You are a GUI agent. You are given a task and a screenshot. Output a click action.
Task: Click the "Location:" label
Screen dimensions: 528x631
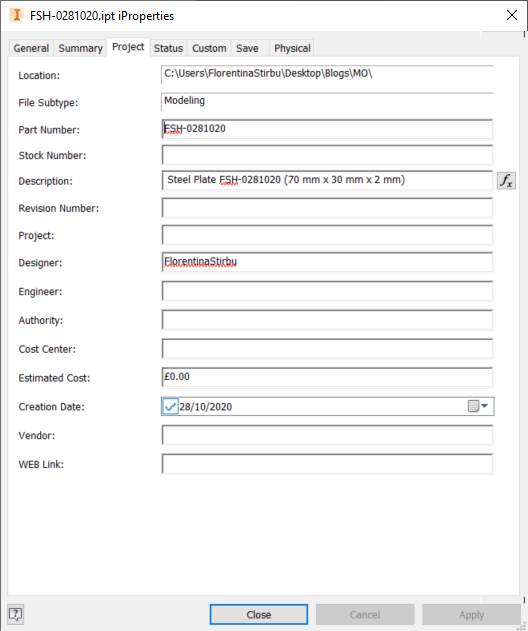[39, 76]
